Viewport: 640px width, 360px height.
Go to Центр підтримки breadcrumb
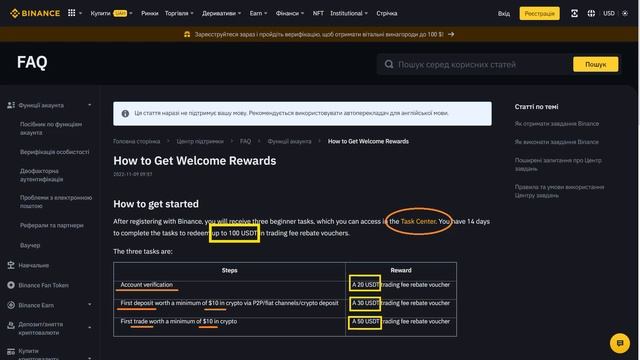point(200,141)
